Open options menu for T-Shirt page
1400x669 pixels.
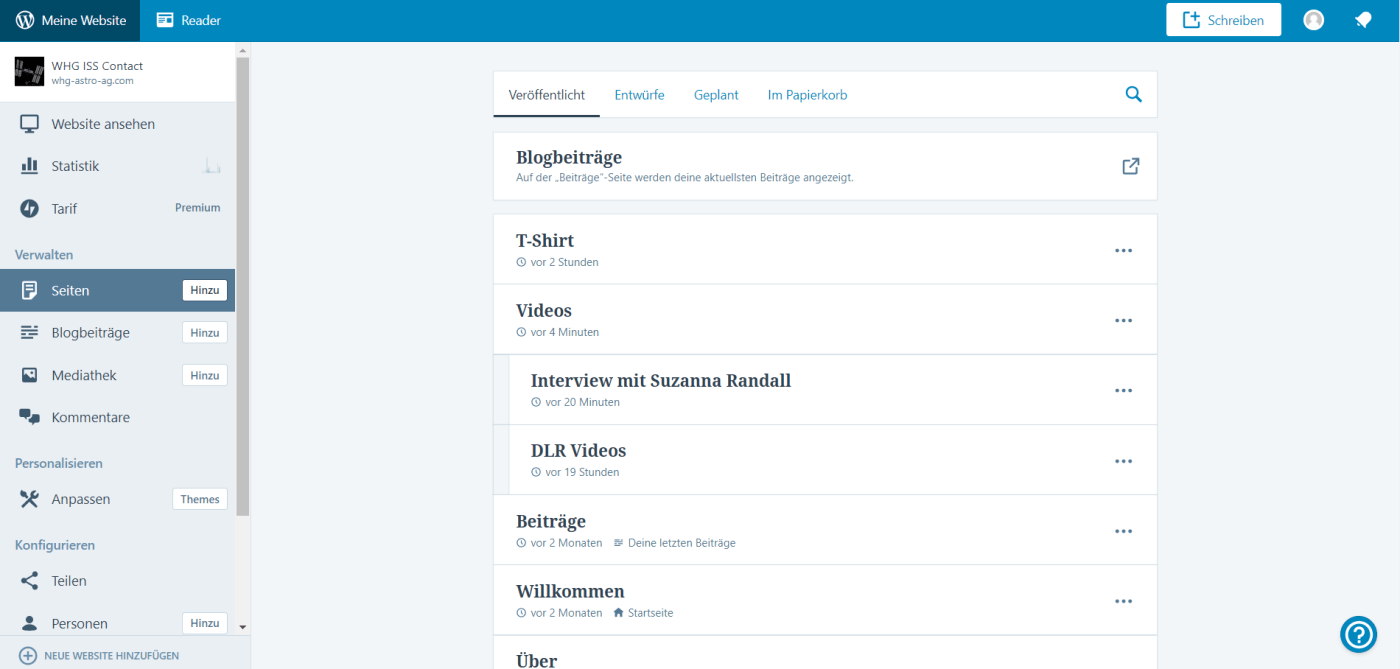1123,250
